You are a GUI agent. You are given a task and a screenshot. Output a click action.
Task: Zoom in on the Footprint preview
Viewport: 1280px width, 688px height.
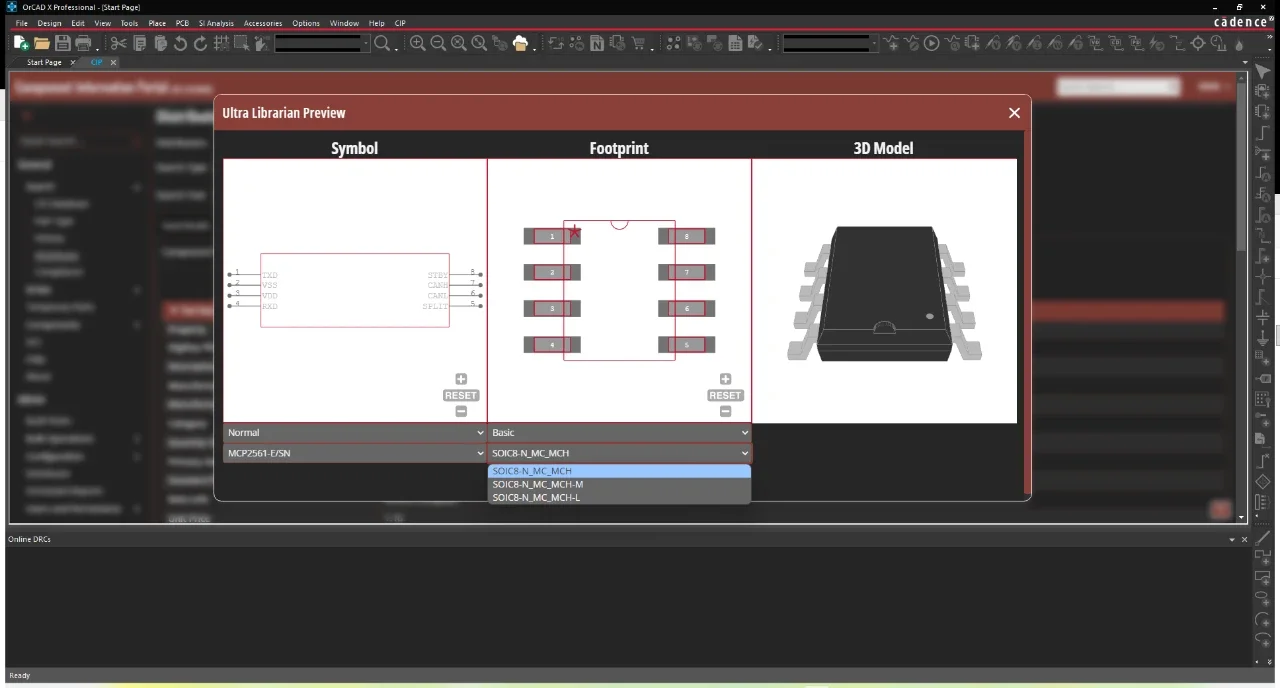725,379
